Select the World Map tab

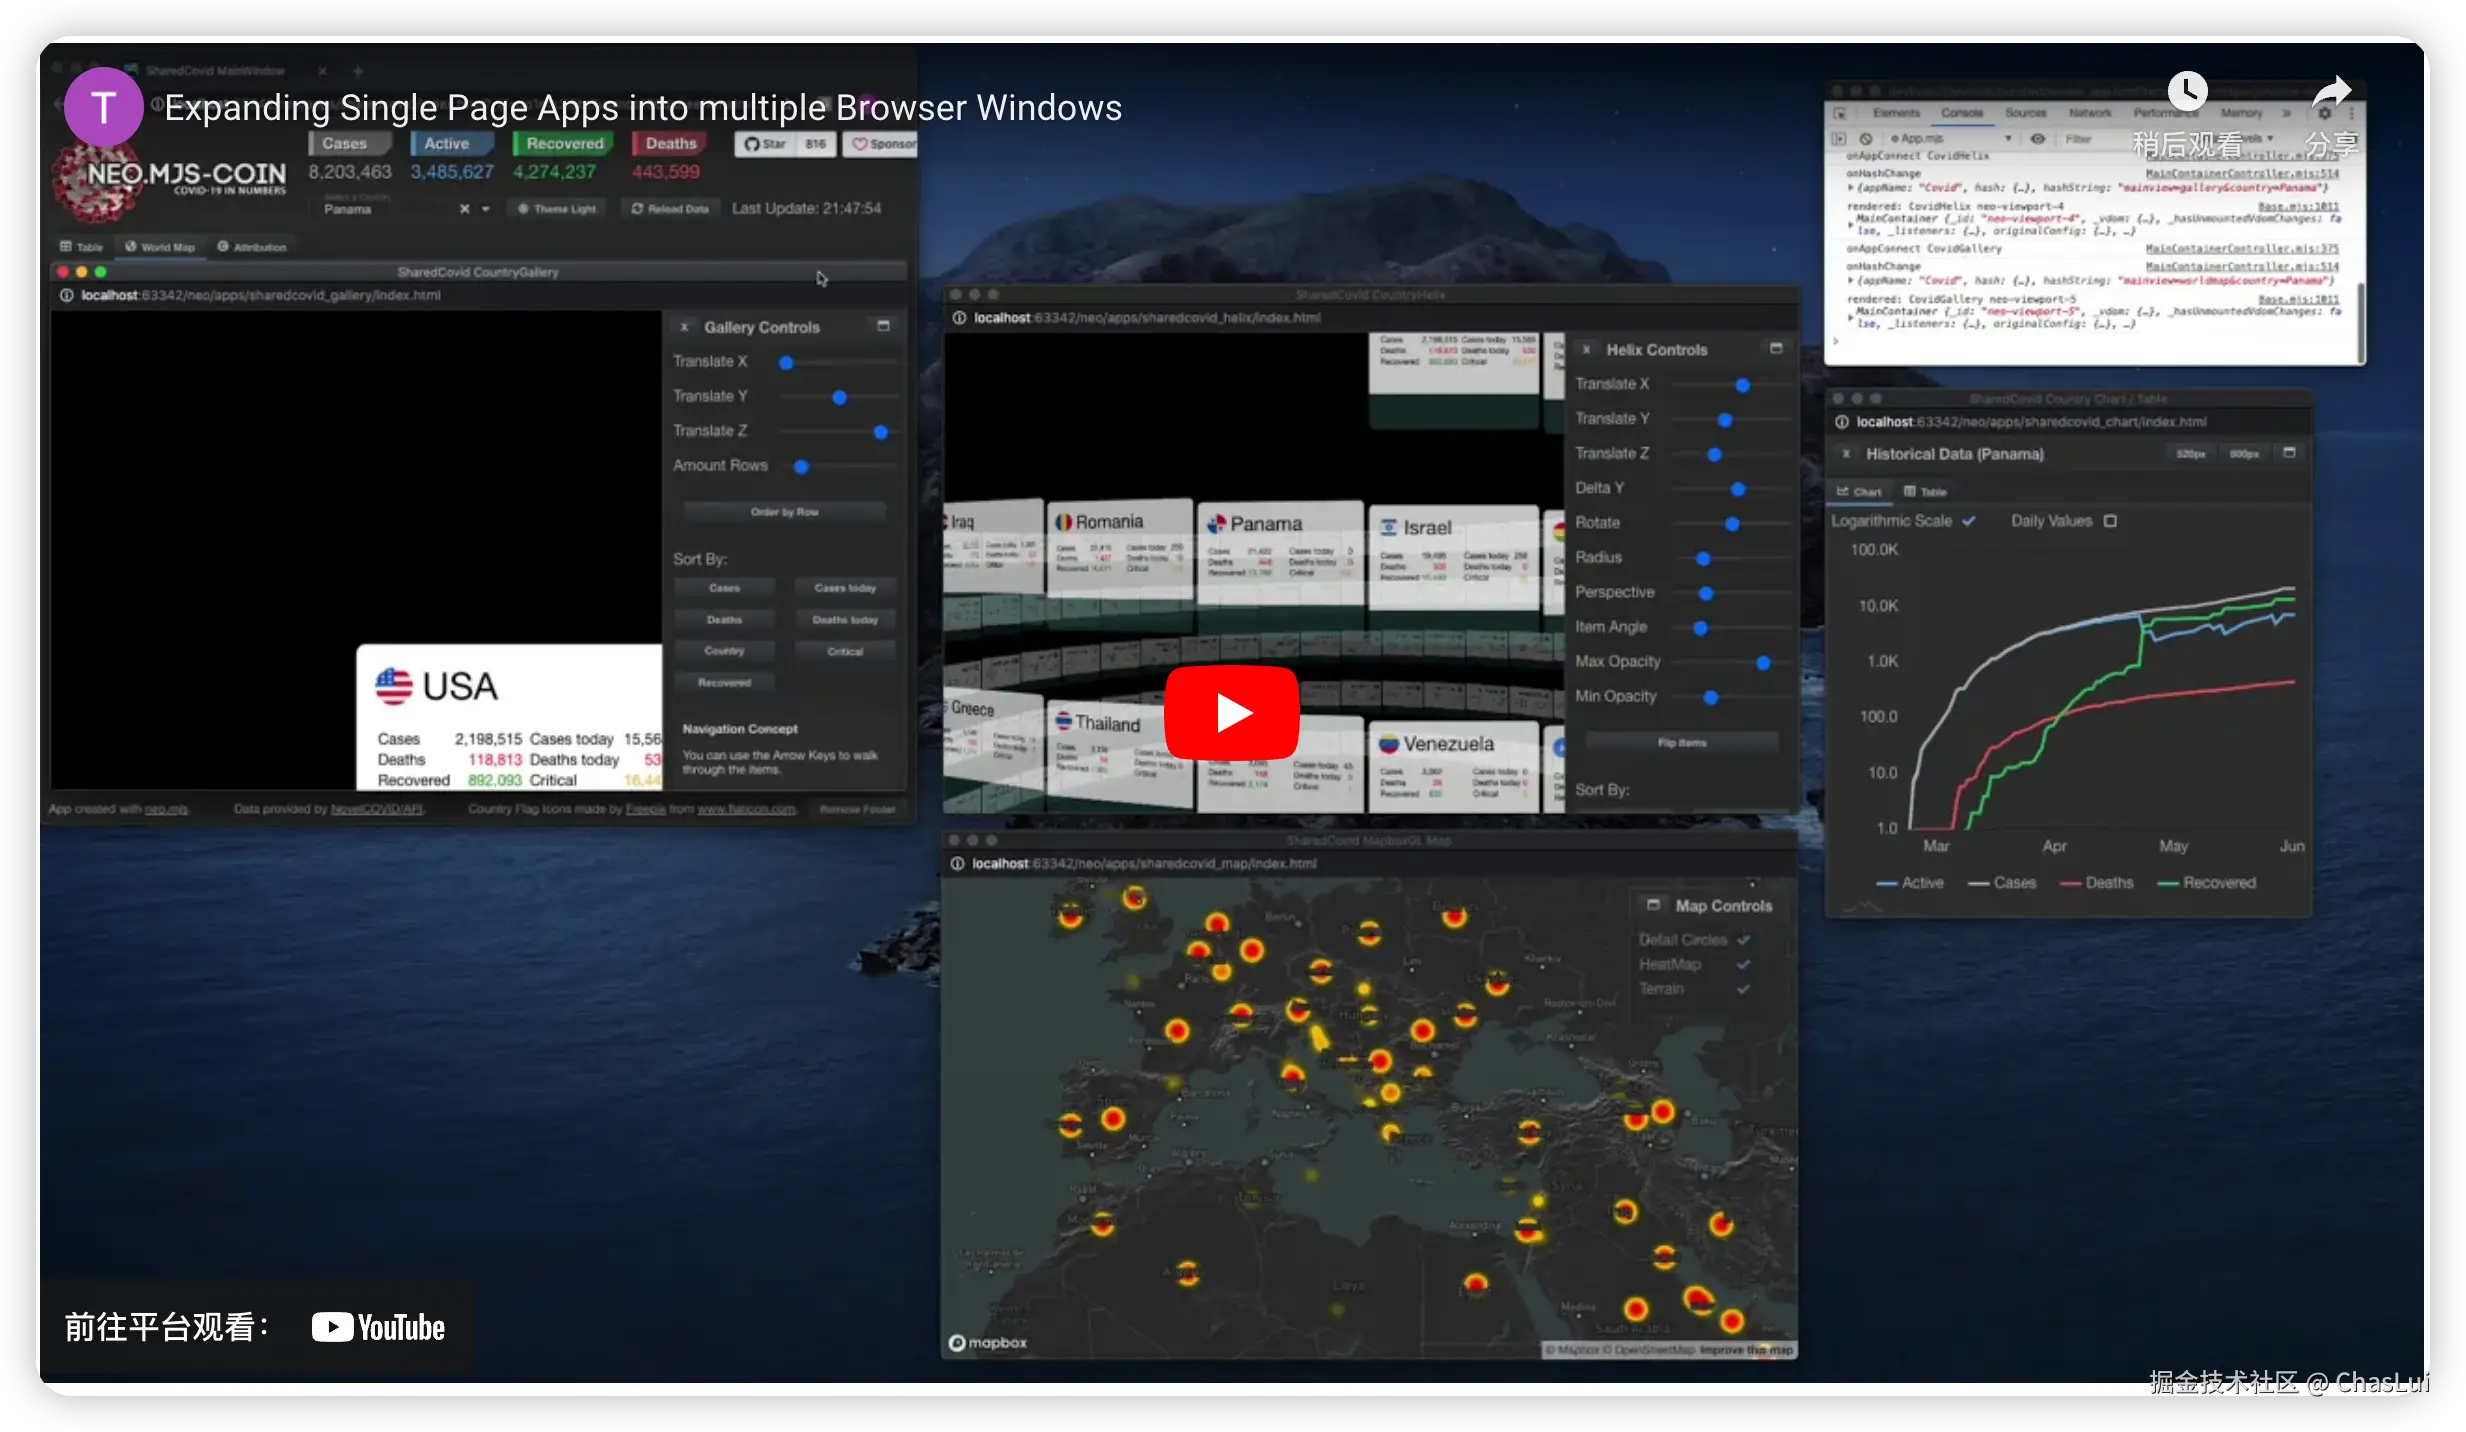coord(160,247)
